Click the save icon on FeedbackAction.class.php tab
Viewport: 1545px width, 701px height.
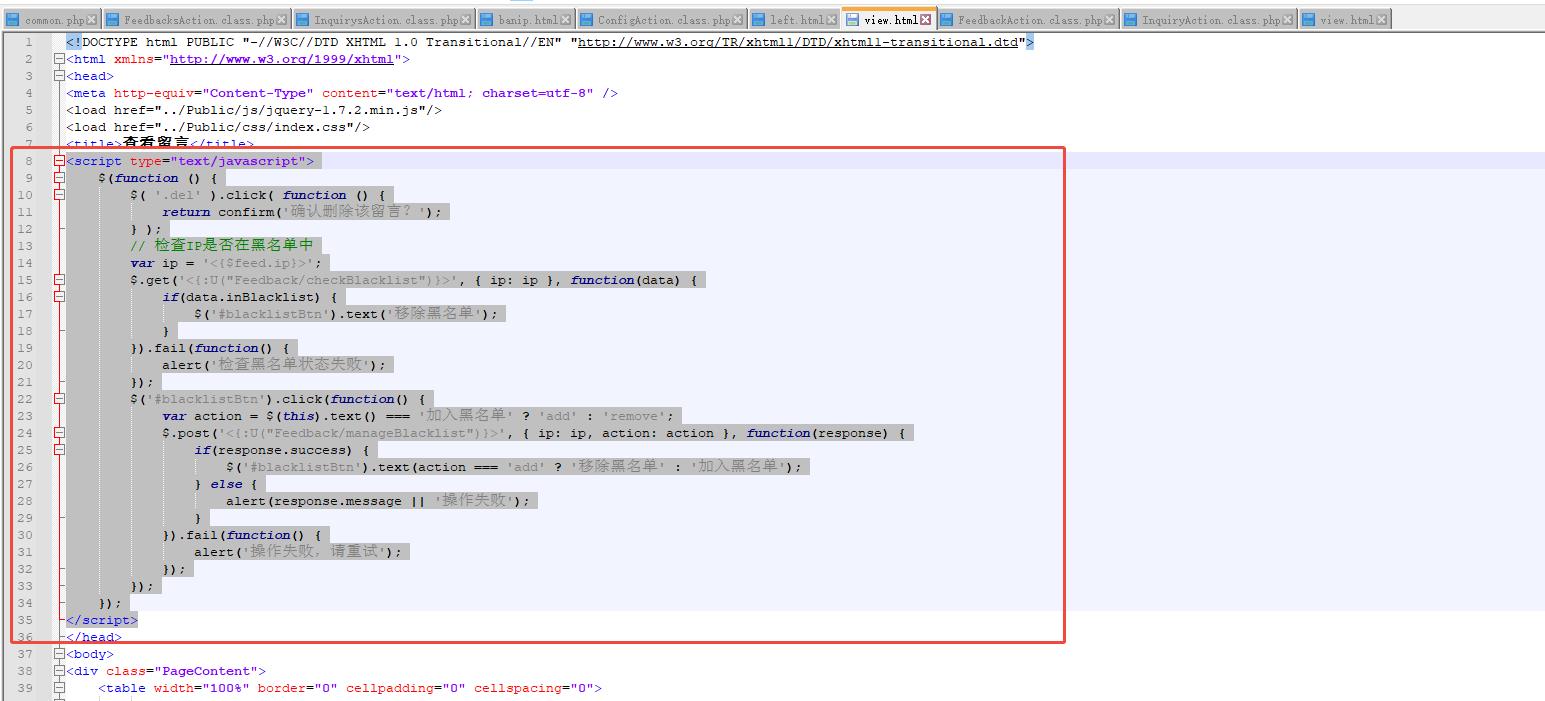946,20
